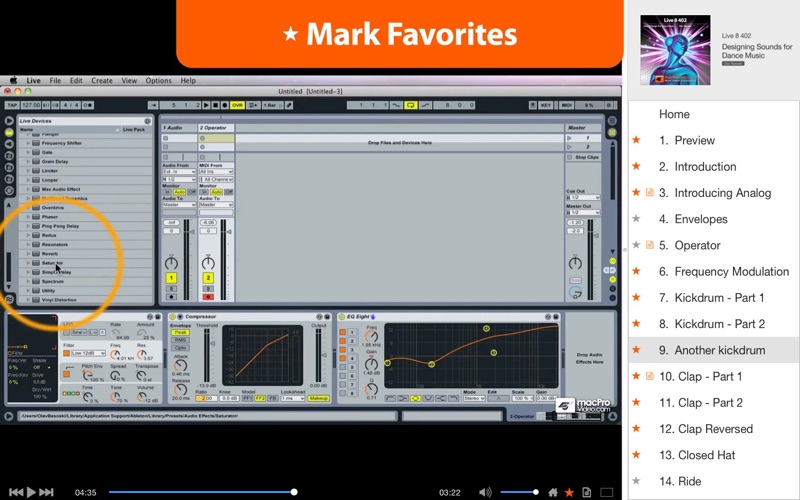800x500 pixels.
Task: Toggle Compressor Makeup button
Action: (319, 398)
